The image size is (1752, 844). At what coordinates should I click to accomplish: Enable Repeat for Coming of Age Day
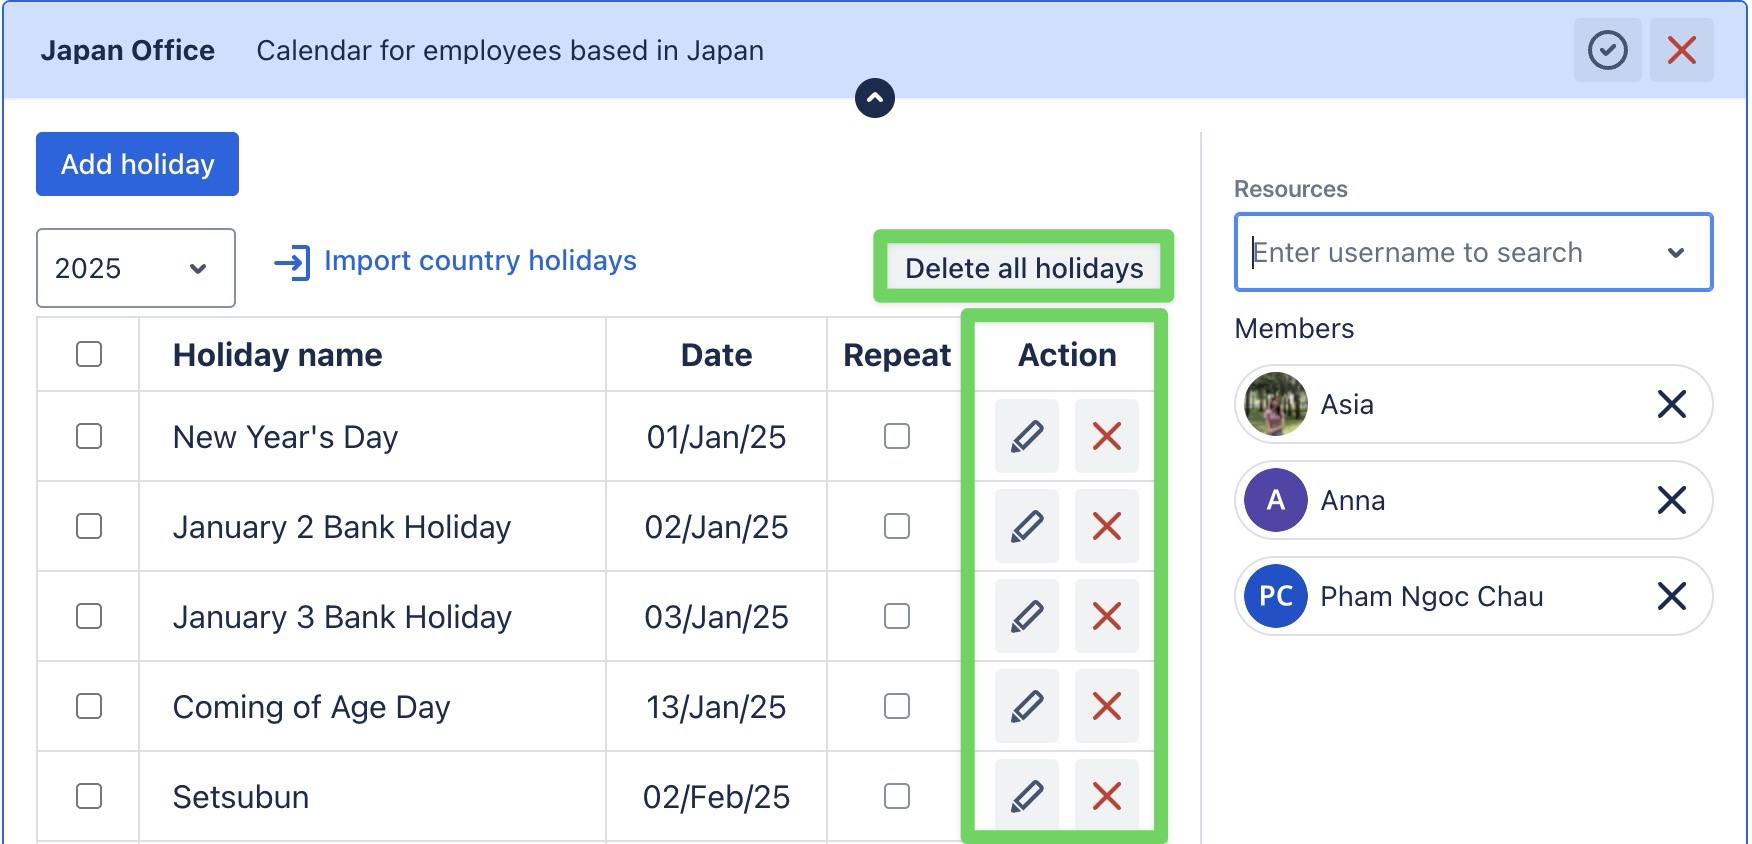[x=897, y=706]
